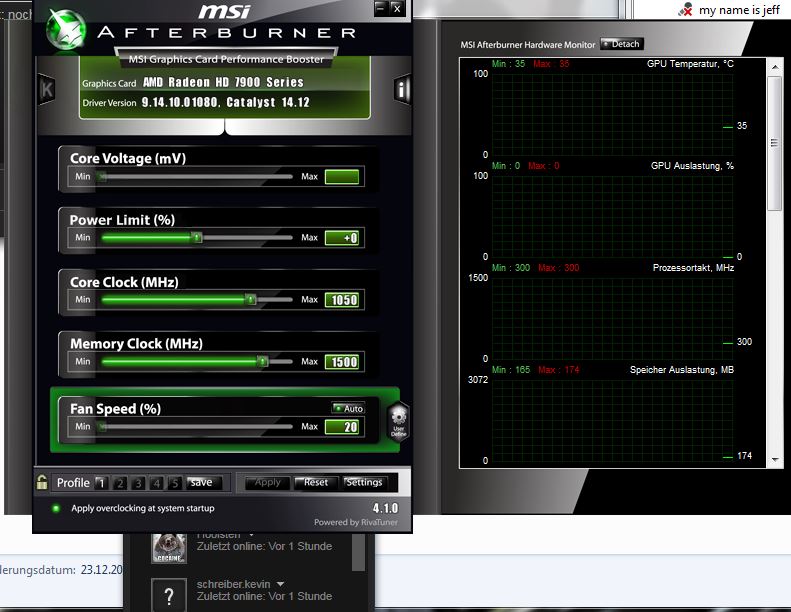This screenshot has width=791, height=612.
Task: Click the Powered by RivaTuner text
Action: pyautogui.click(x=356, y=522)
